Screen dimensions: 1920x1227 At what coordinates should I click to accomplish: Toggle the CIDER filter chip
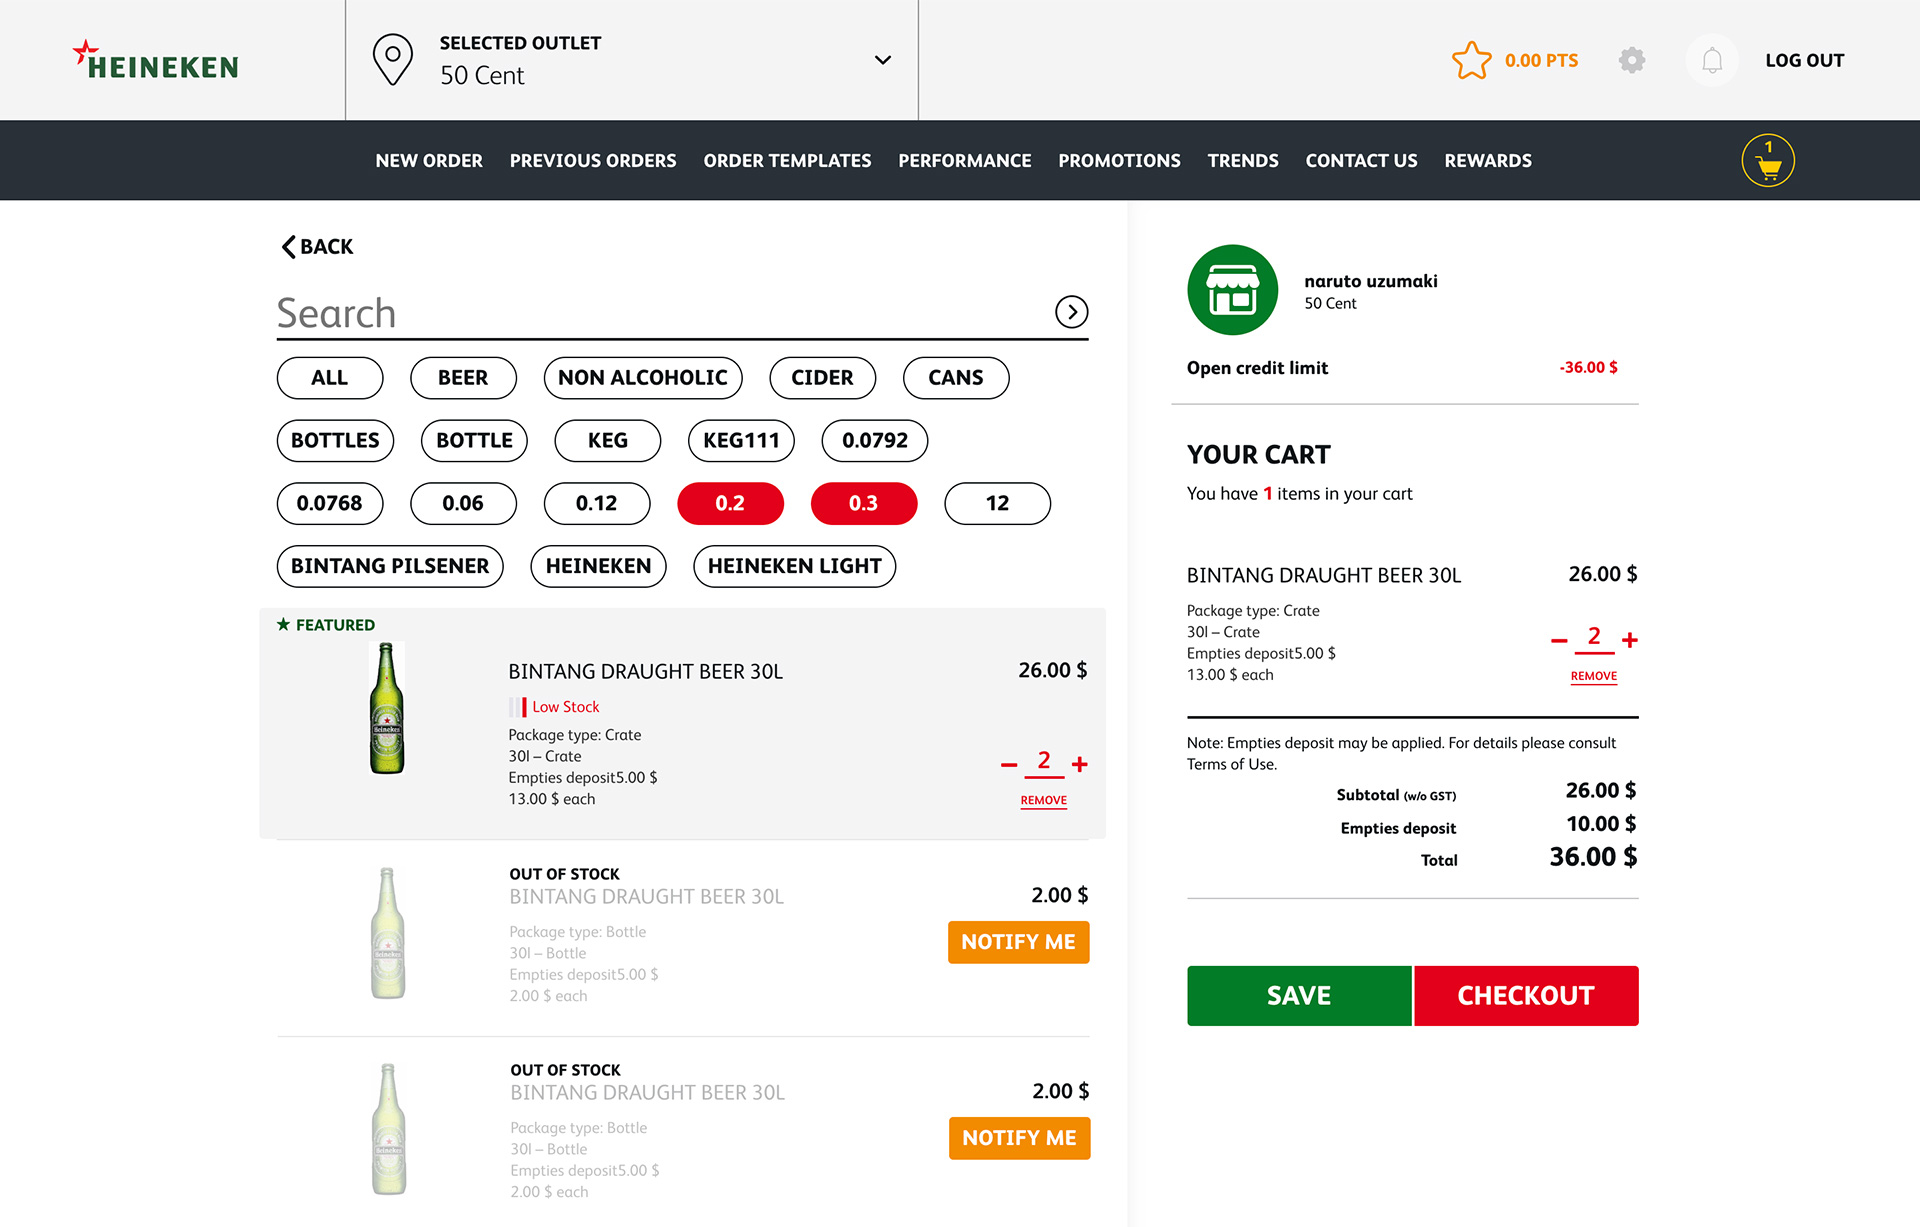coord(822,378)
